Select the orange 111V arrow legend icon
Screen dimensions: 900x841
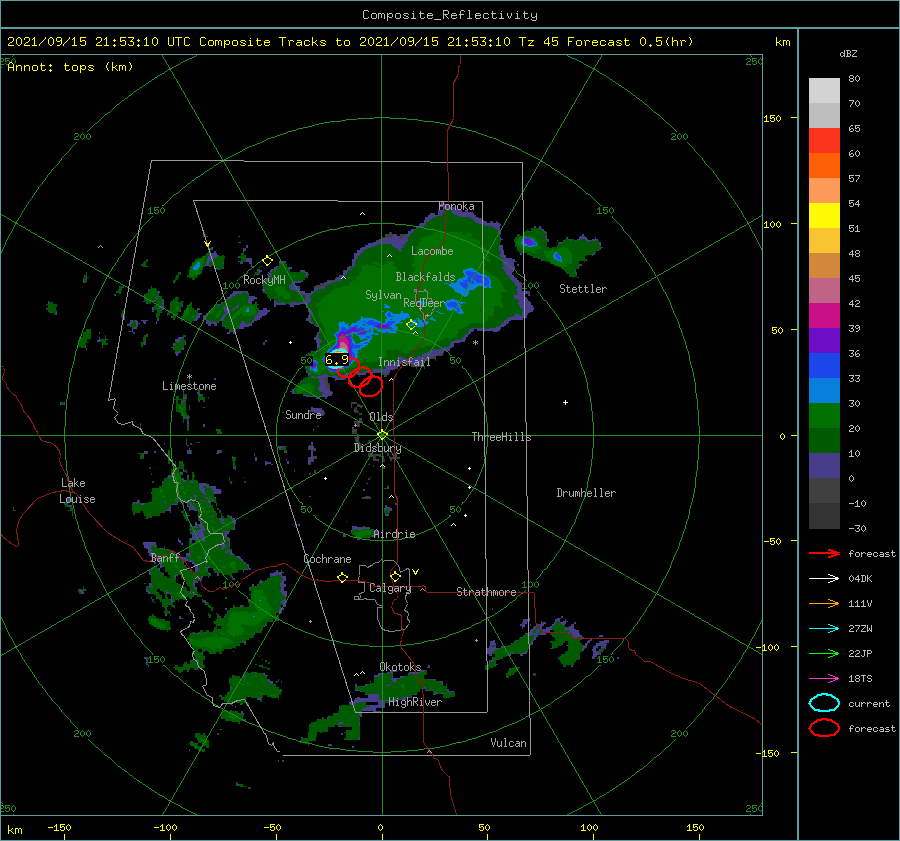click(824, 603)
